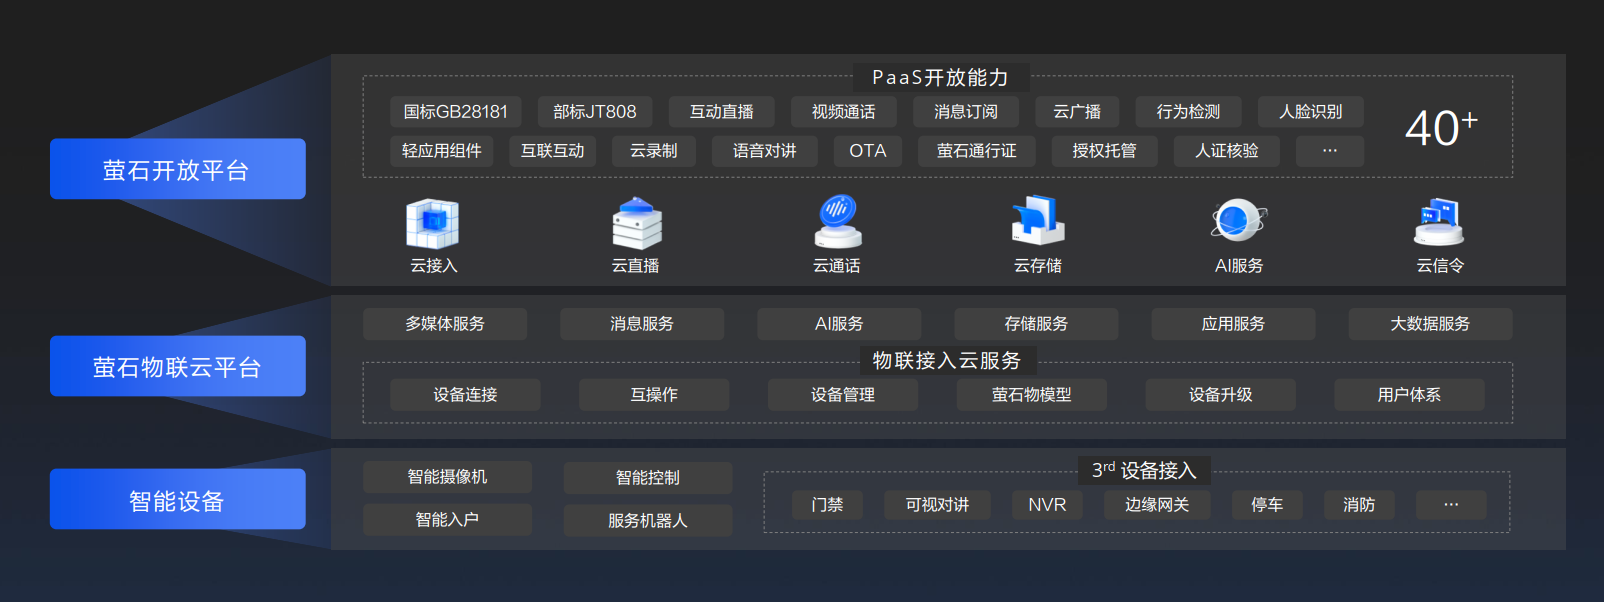Choose the 语音对讲 tag
Image resolution: width=1604 pixels, height=602 pixels.
point(765,151)
